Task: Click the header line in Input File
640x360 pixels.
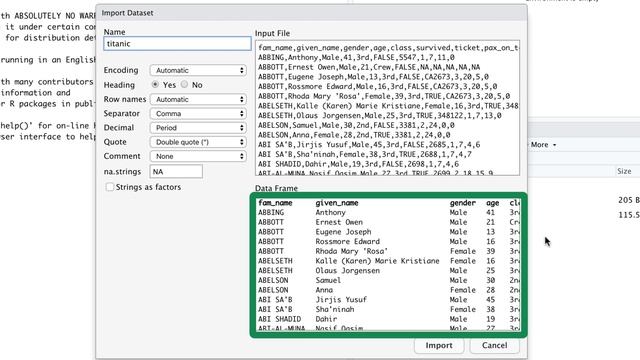Action: [388, 48]
